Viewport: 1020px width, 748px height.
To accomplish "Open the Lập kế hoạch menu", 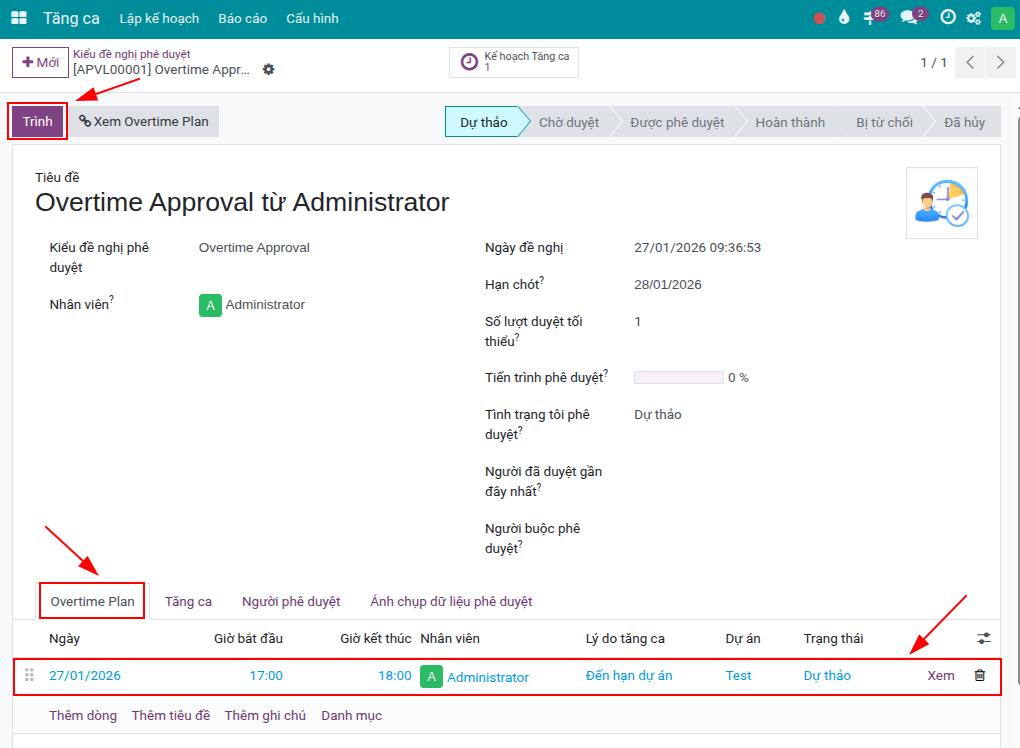I will coord(159,18).
